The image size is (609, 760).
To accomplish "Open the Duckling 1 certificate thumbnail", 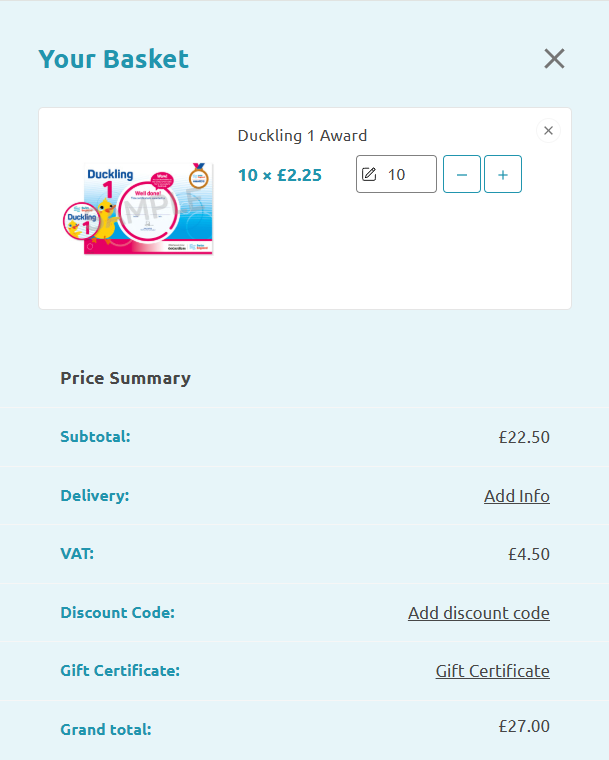I will [138, 208].
